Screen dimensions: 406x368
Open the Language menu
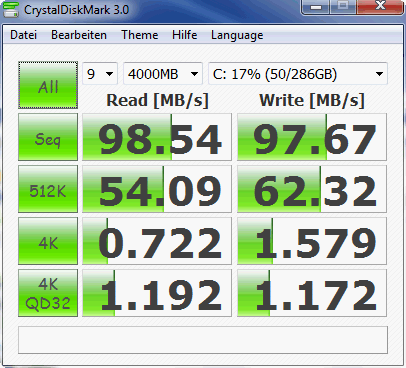[x=237, y=35]
